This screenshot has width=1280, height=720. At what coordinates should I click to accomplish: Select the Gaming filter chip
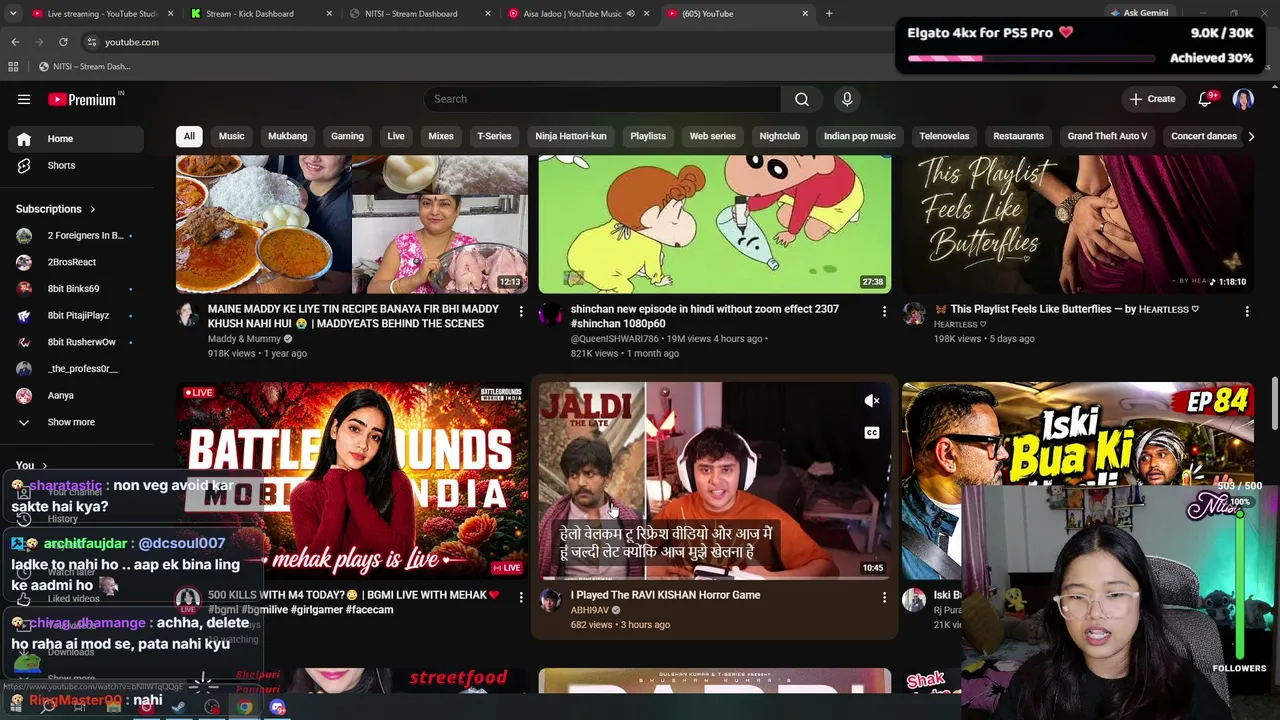coord(347,136)
